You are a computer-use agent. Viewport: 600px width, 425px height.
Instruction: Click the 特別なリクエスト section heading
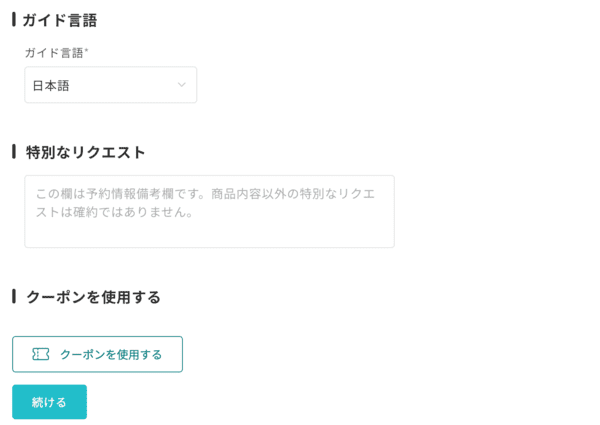86,152
